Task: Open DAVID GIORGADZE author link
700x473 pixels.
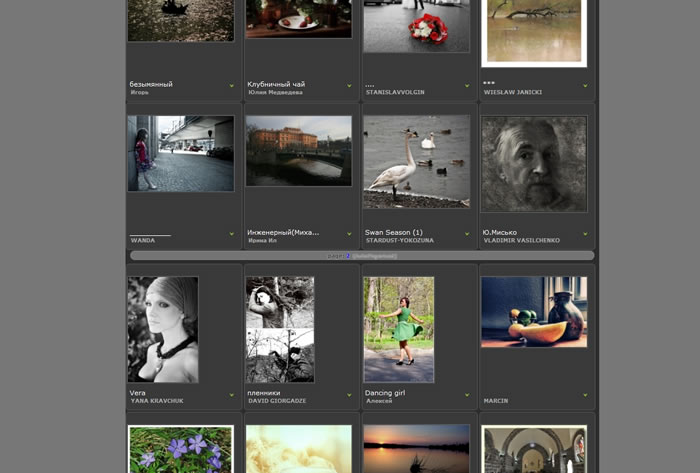Action: click(277, 401)
